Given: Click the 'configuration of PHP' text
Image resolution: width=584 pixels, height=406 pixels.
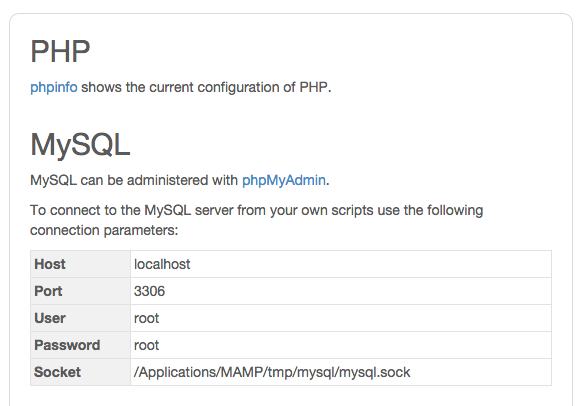Looking at the screenshot, I should point(263,87).
